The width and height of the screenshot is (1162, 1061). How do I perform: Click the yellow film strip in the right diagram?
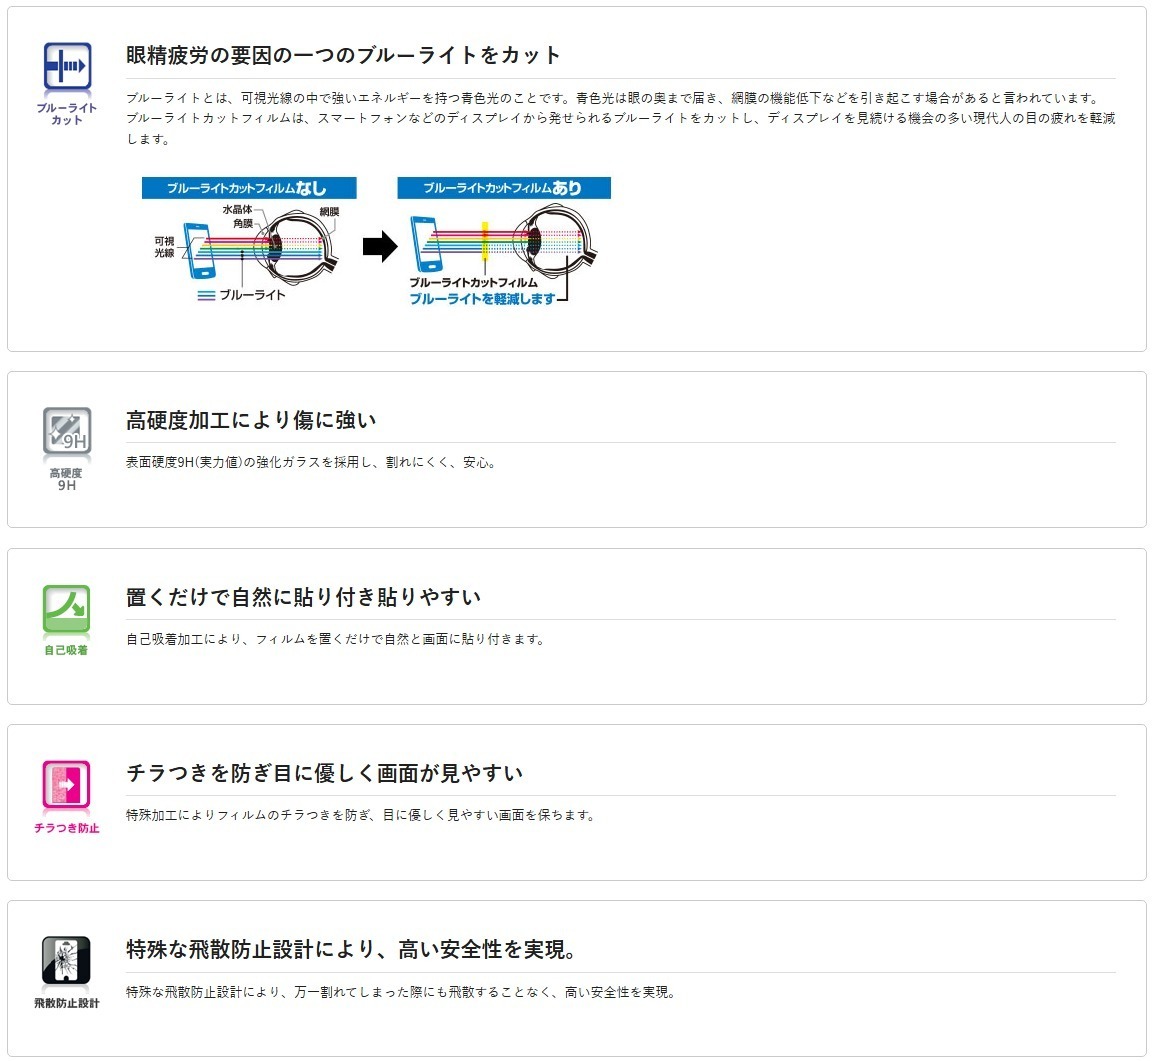[487, 240]
